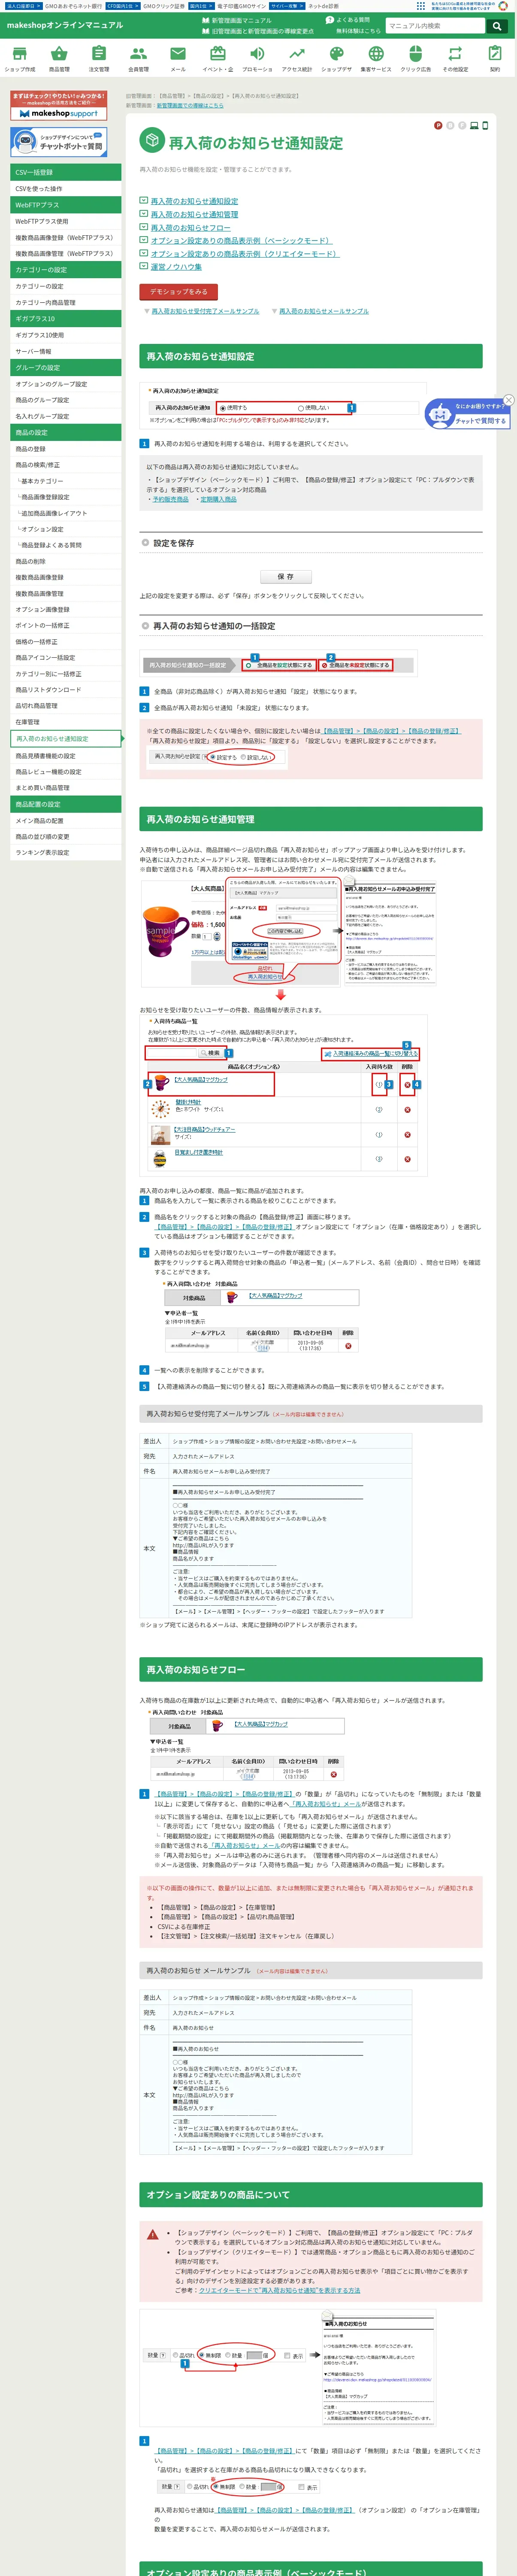Select カテゴリーの設定 sidebar heading

[66, 270]
